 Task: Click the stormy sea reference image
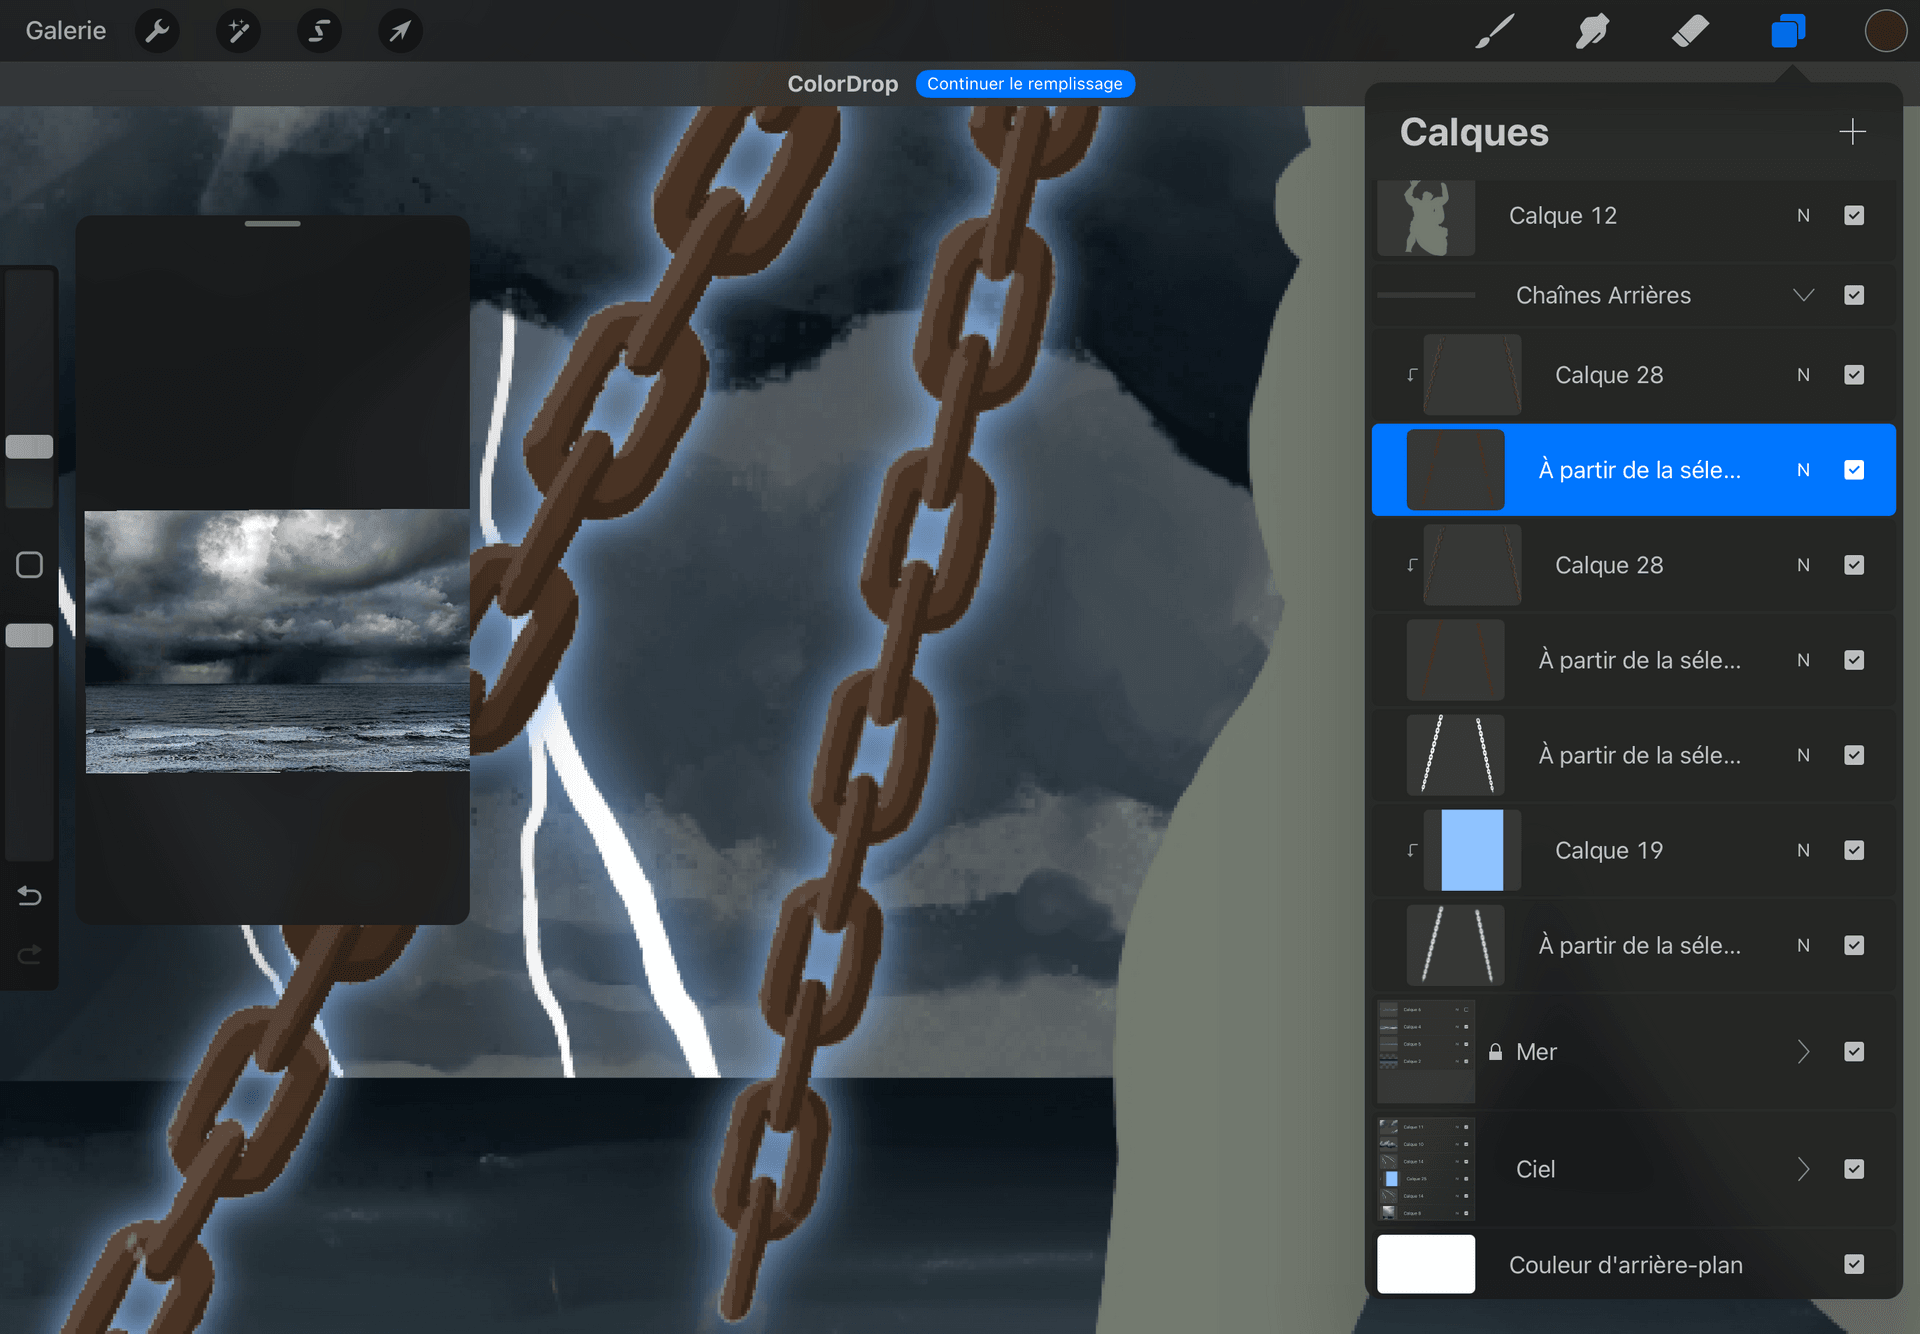tap(277, 641)
